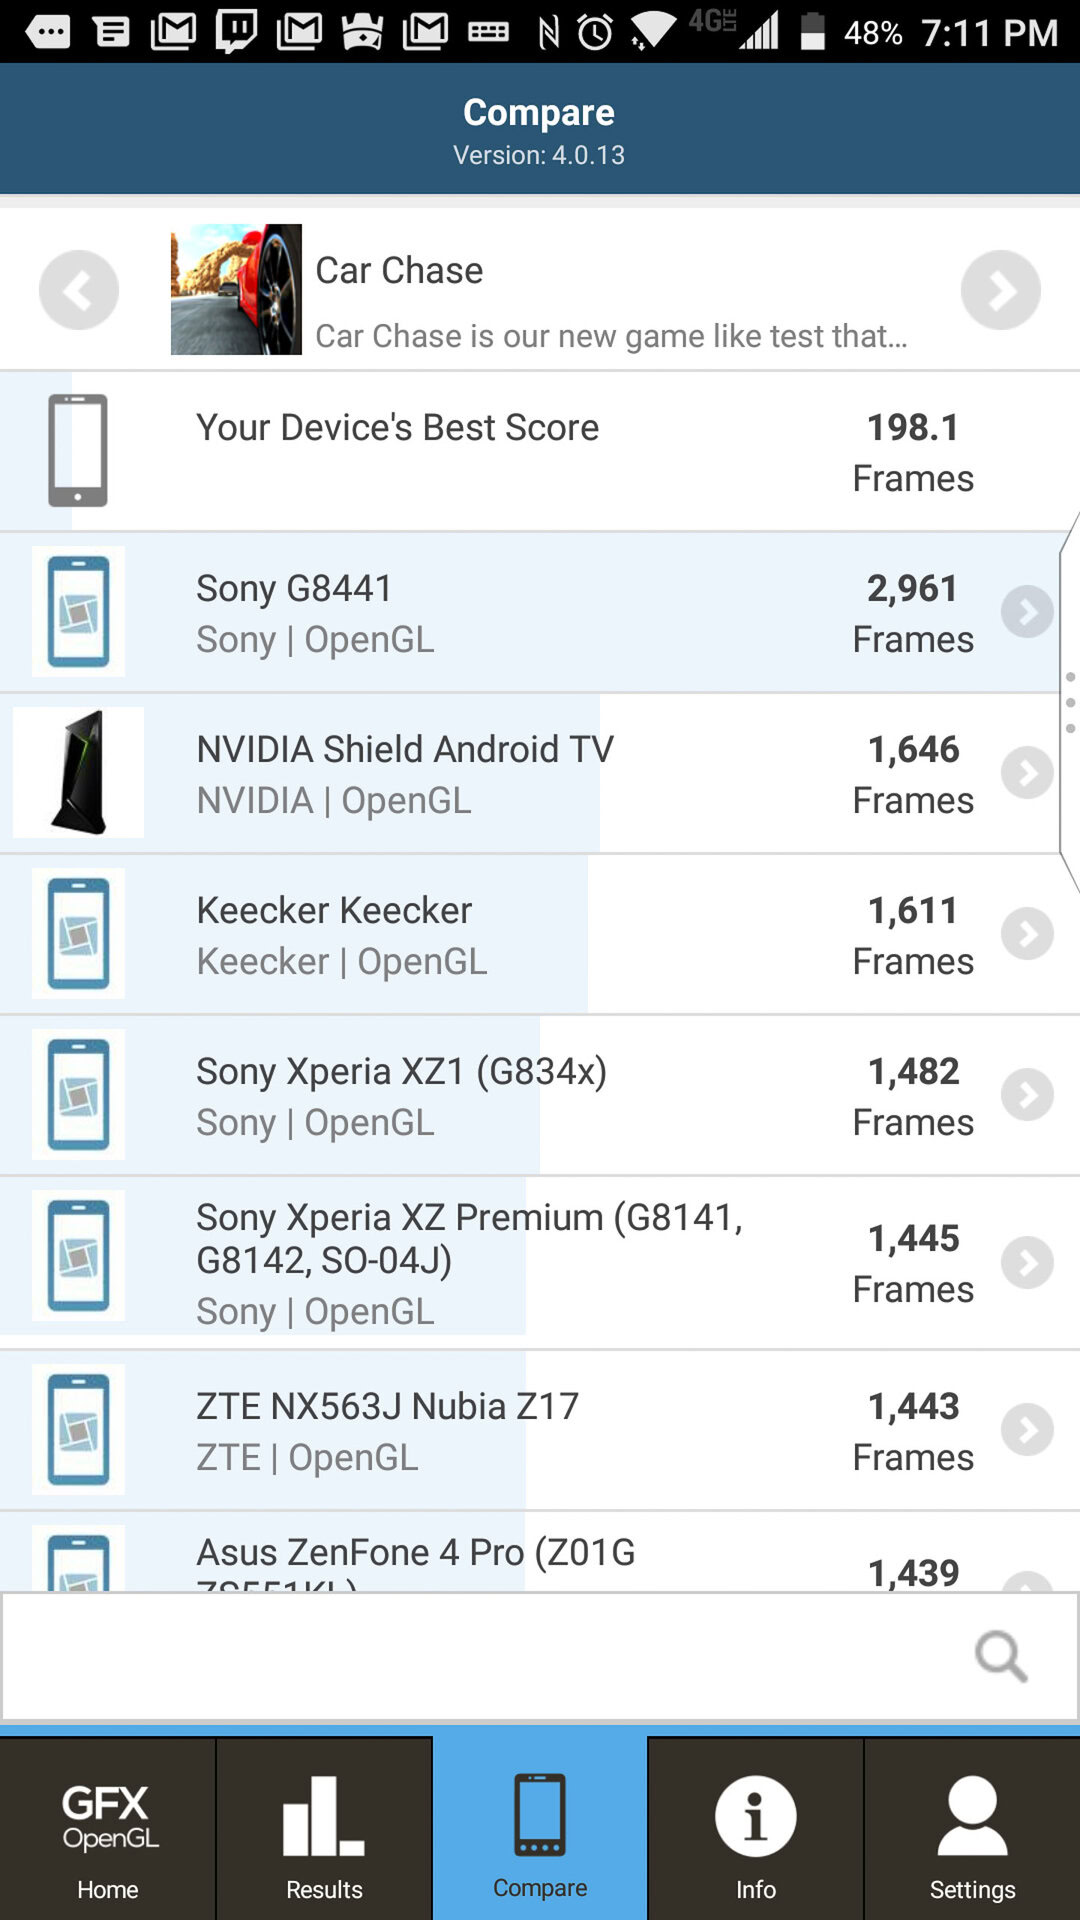This screenshot has height=1920, width=1080.
Task: Tap Your Device's phone icon
Action: coord(78,450)
